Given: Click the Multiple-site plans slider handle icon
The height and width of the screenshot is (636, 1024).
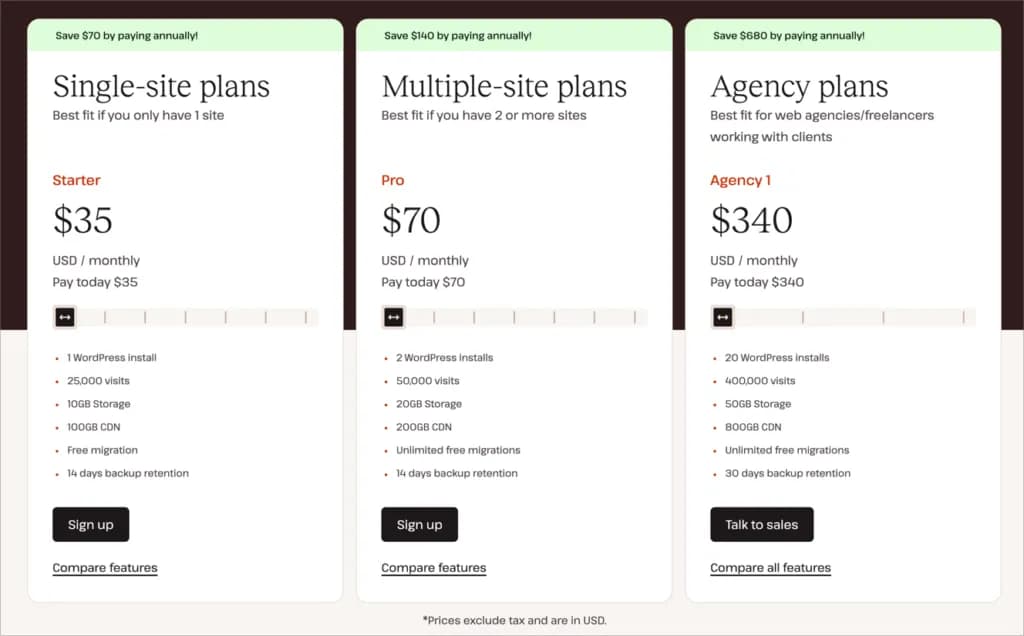Looking at the screenshot, I should pyautogui.click(x=394, y=317).
